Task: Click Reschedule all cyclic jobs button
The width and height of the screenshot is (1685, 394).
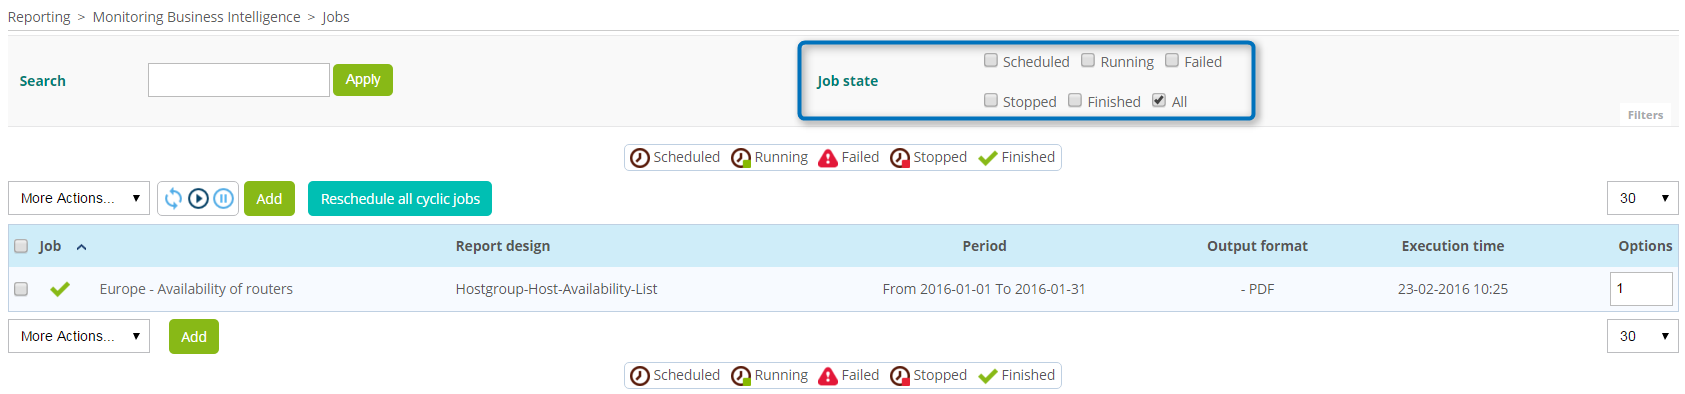Action: (400, 198)
